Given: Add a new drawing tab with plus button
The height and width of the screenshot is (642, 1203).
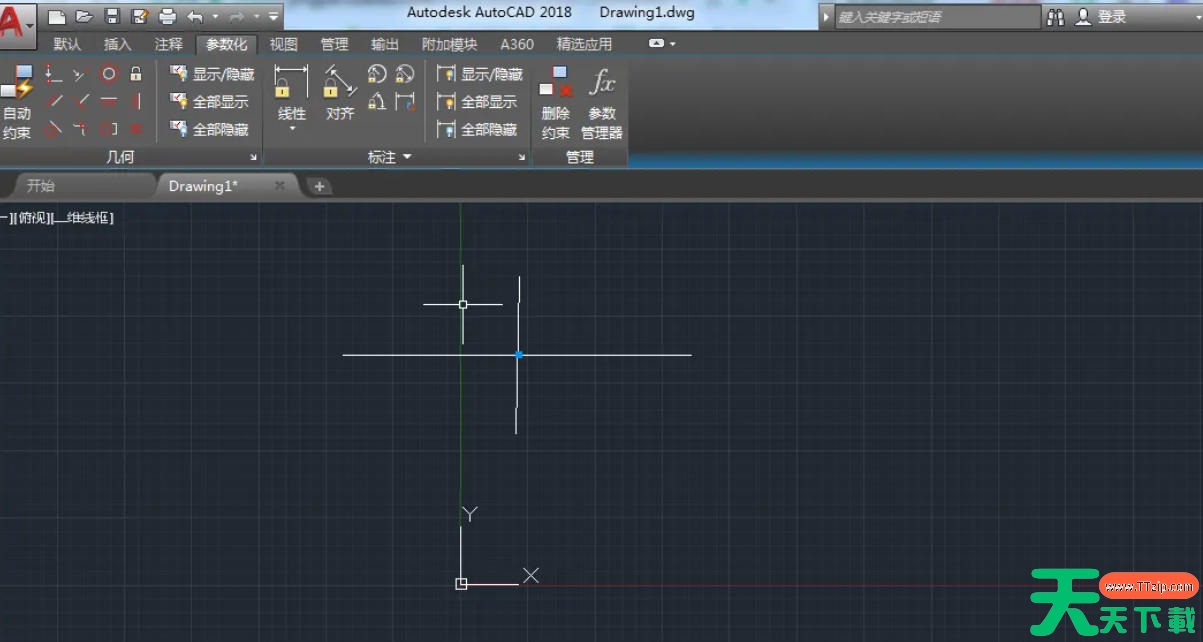Looking at the screenshot, I should click(319, 186).
